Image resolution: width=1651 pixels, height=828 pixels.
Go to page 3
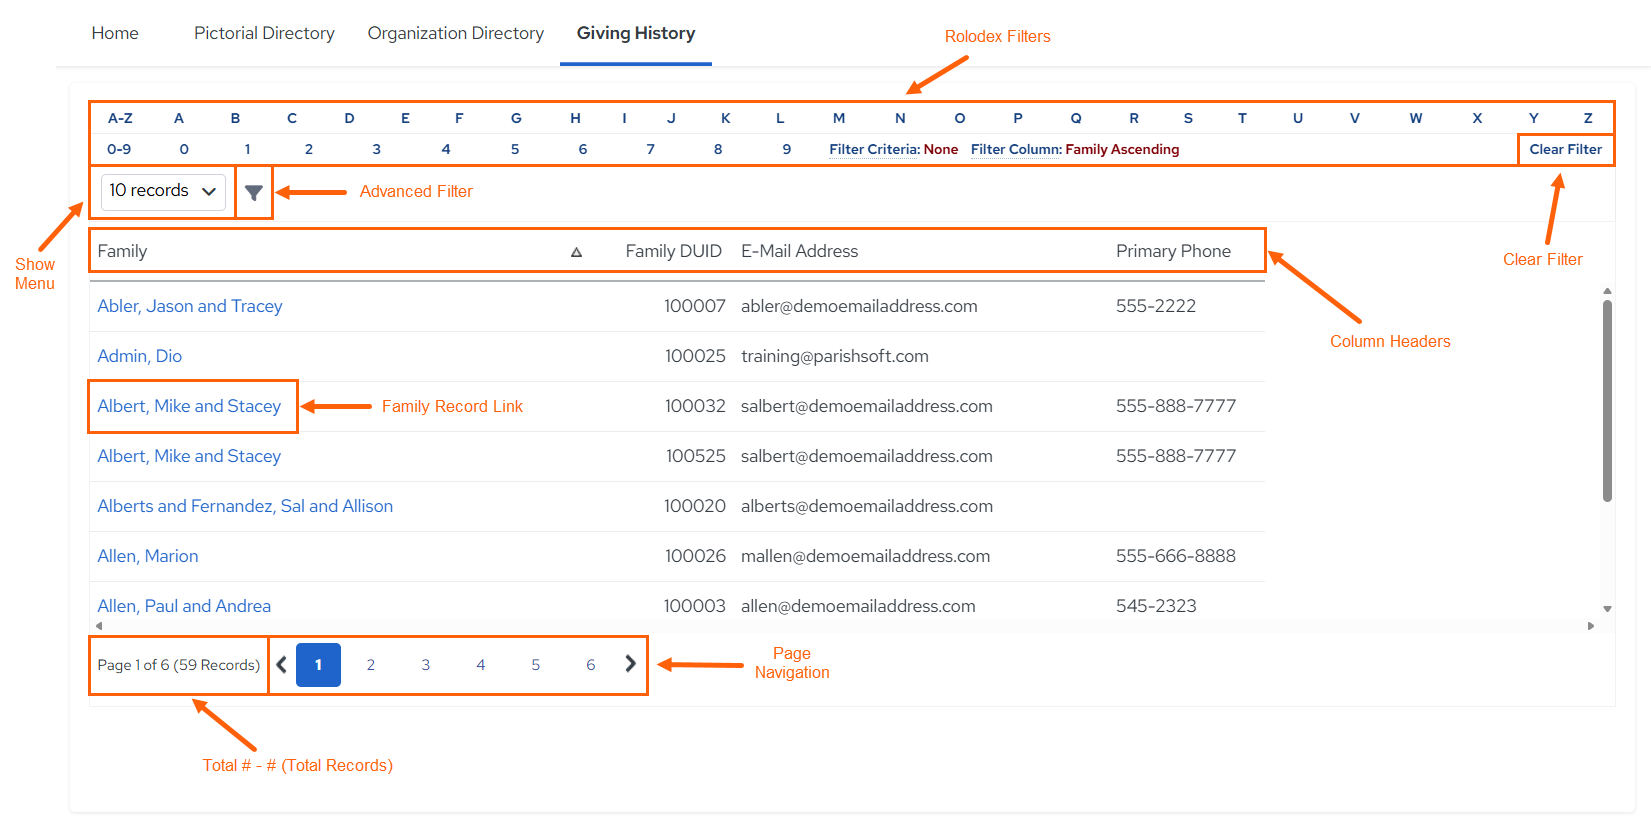[426, 665]
